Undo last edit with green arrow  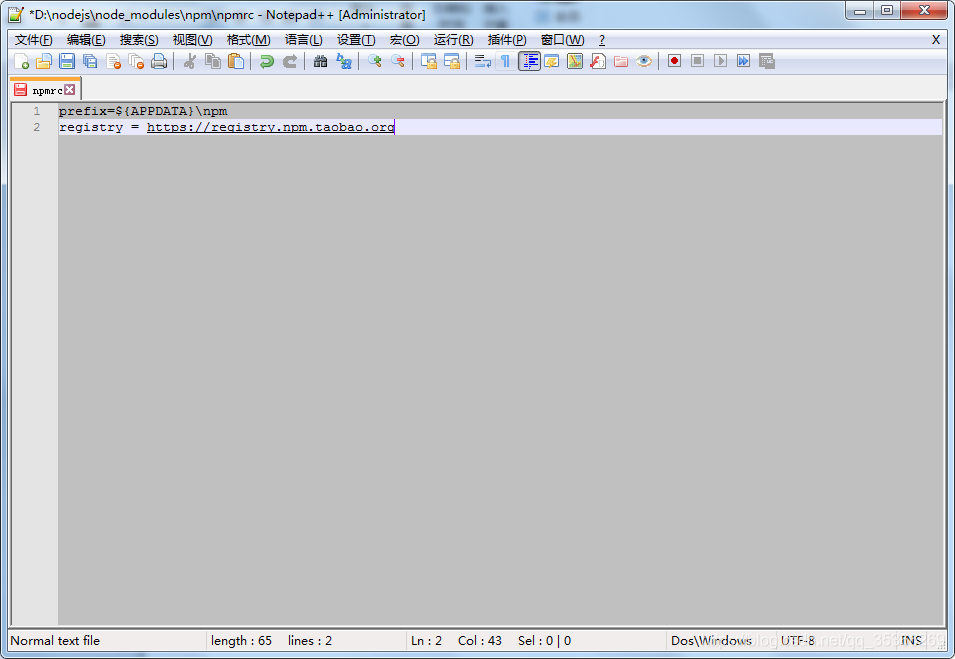[x=266, y=62]
